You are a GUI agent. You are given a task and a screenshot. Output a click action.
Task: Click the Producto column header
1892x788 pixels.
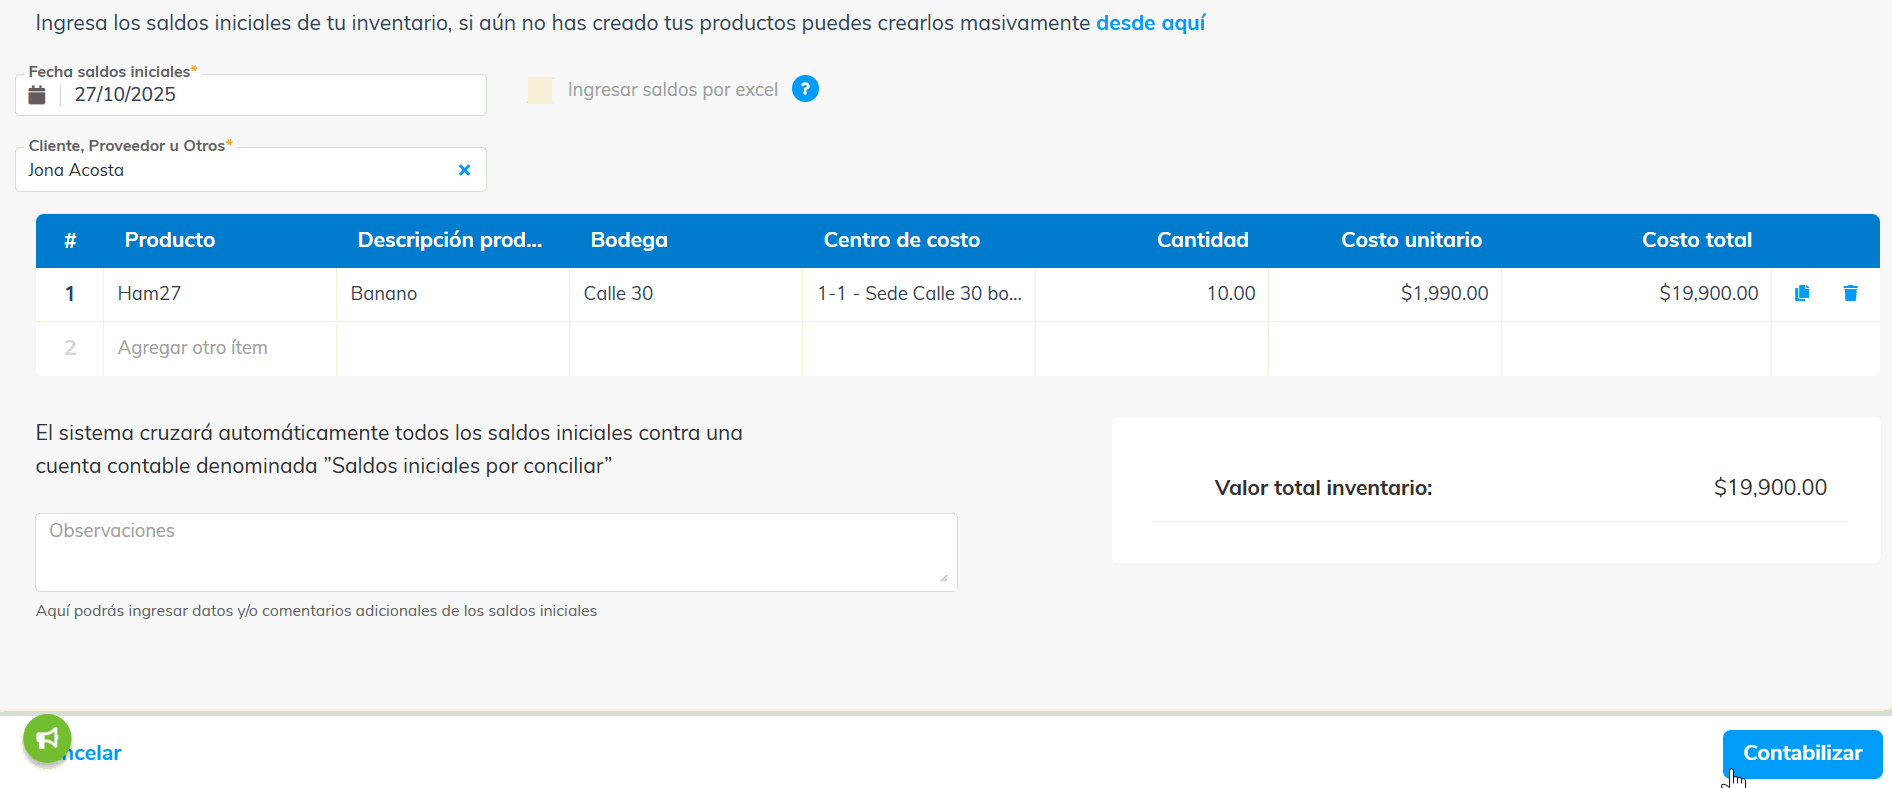(x=170, y=240)
